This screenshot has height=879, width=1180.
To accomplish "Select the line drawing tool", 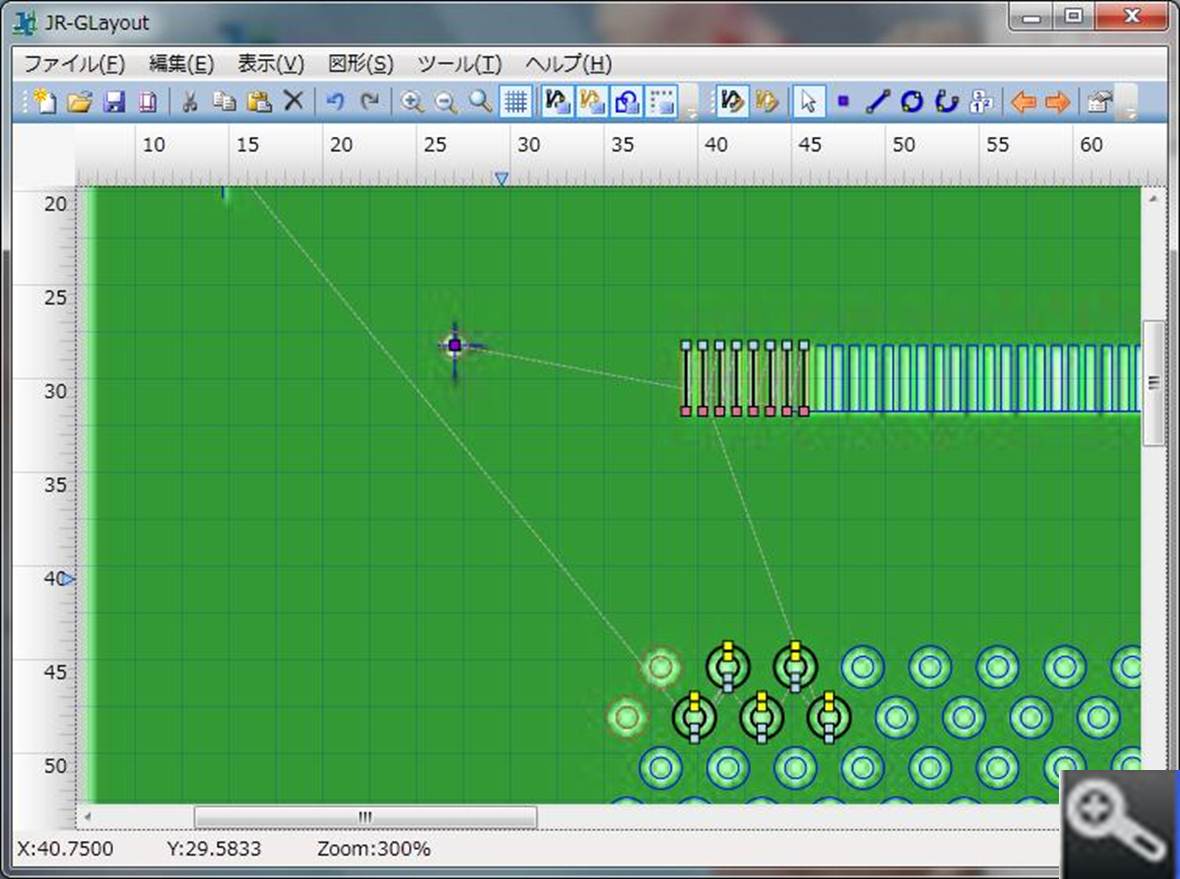I will point(877,101).
